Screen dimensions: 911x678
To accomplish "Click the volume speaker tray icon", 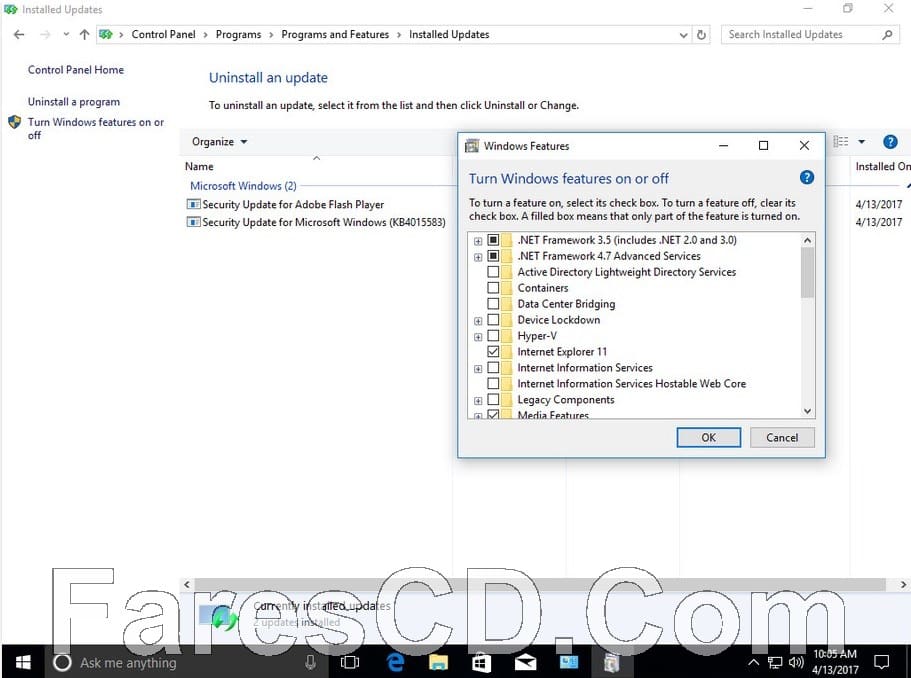I will 796,662.
